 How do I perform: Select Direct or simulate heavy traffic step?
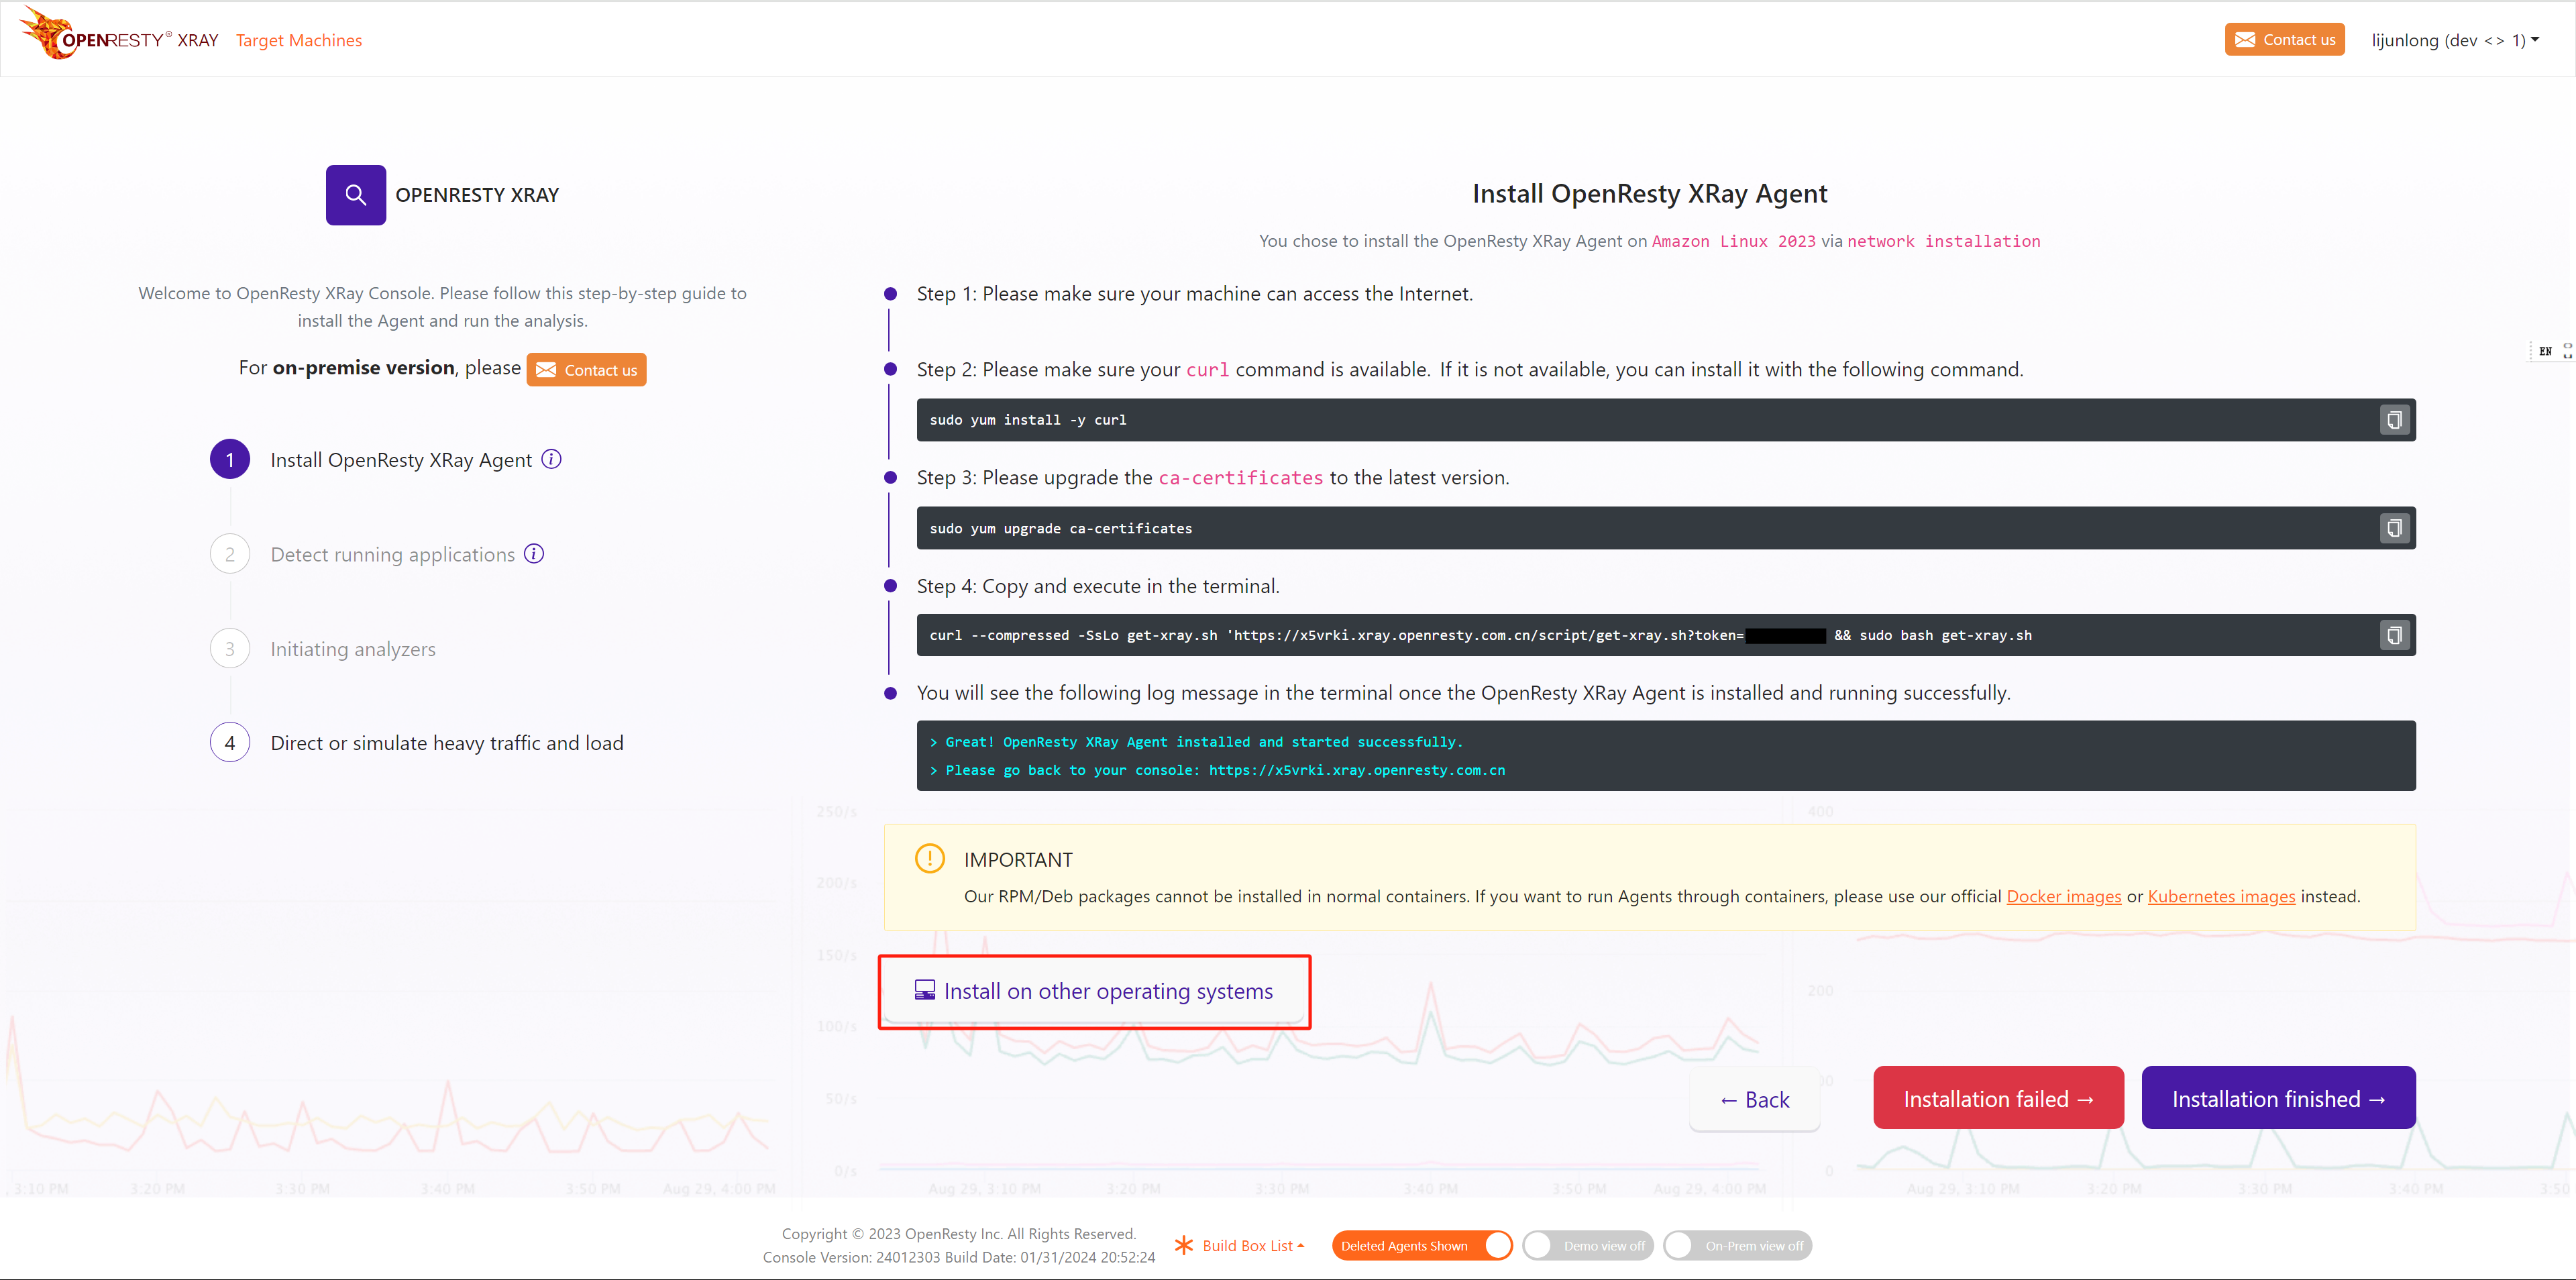(447, 743)
